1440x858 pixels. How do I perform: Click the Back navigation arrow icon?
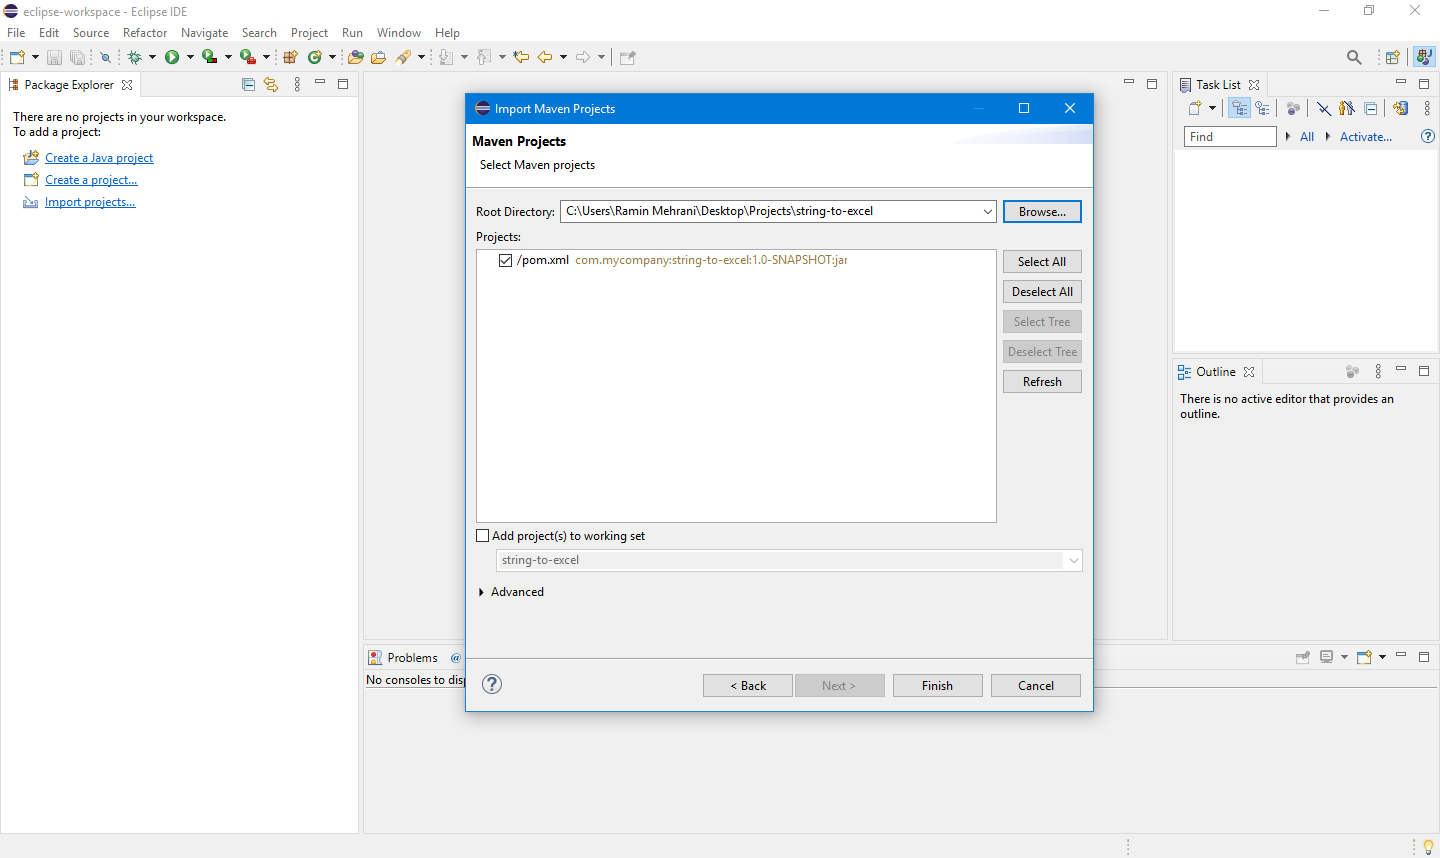545,57
